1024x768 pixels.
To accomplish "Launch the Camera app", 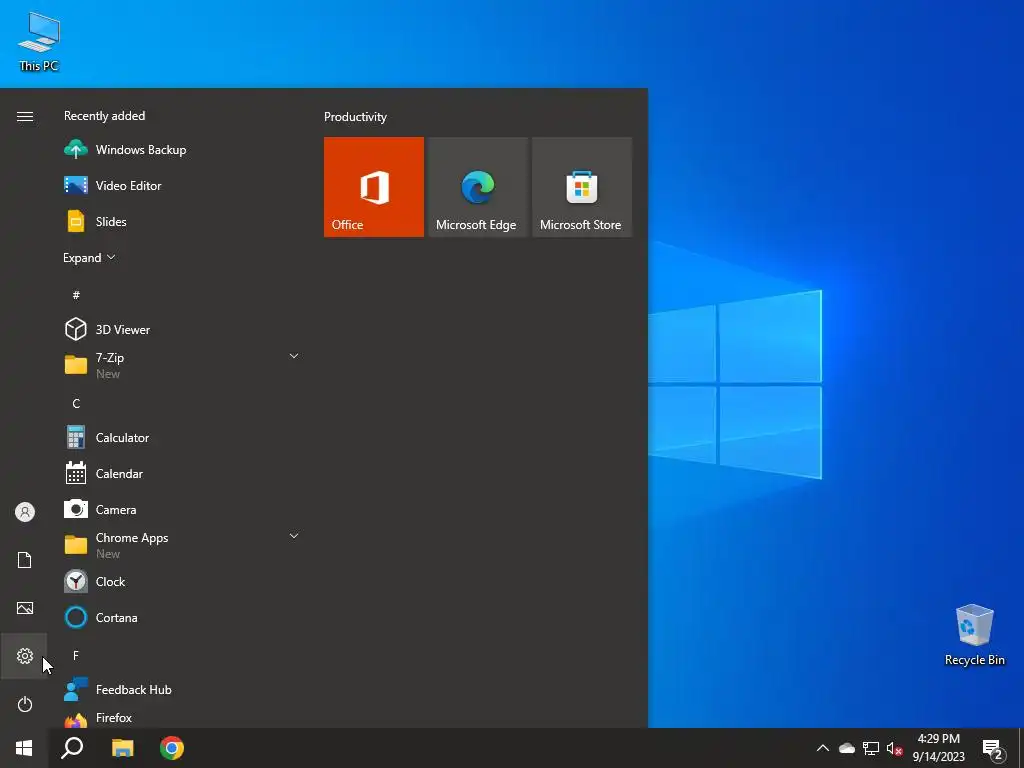I will tap(183, 509).
